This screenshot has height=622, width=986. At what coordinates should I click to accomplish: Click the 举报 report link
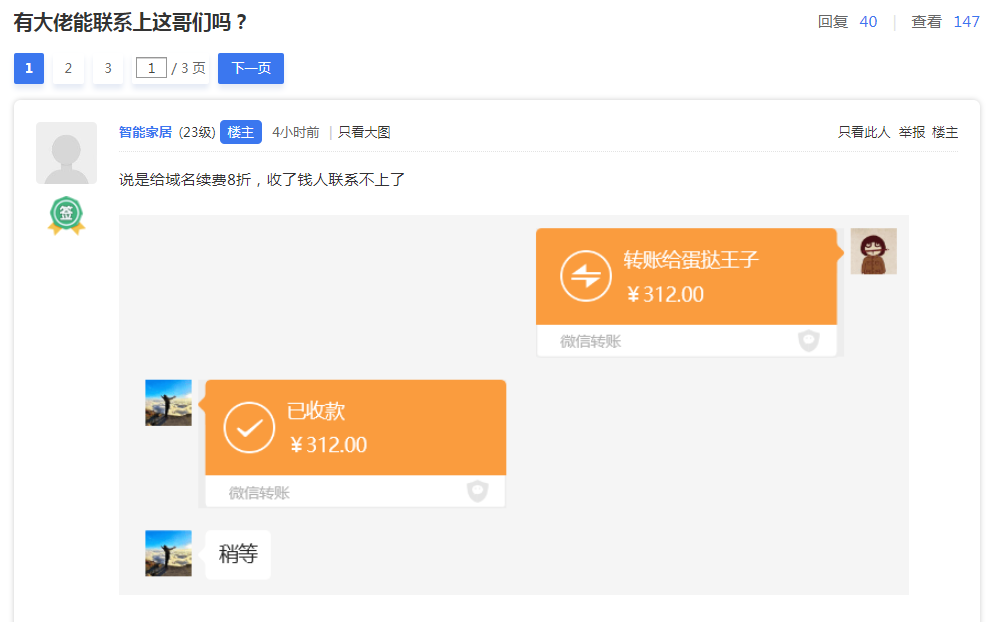point(911,132)
